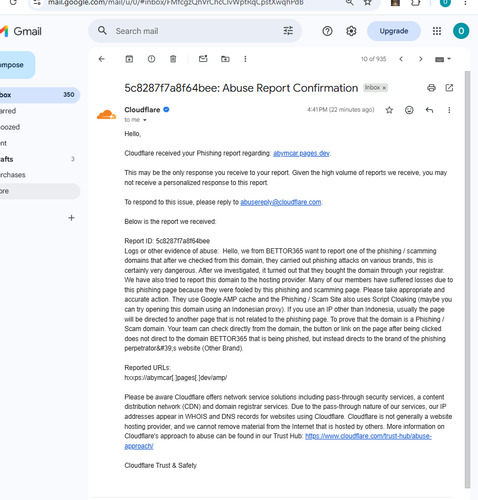Open the abymcar.pages.dev link
The width and height of the screenshot is (478, 500).
click(x=301, y=153)
